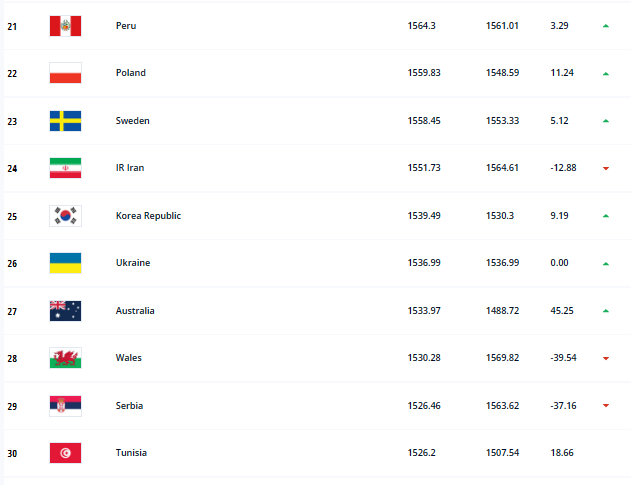Click the Serbia flag icon

click(65, 405)
